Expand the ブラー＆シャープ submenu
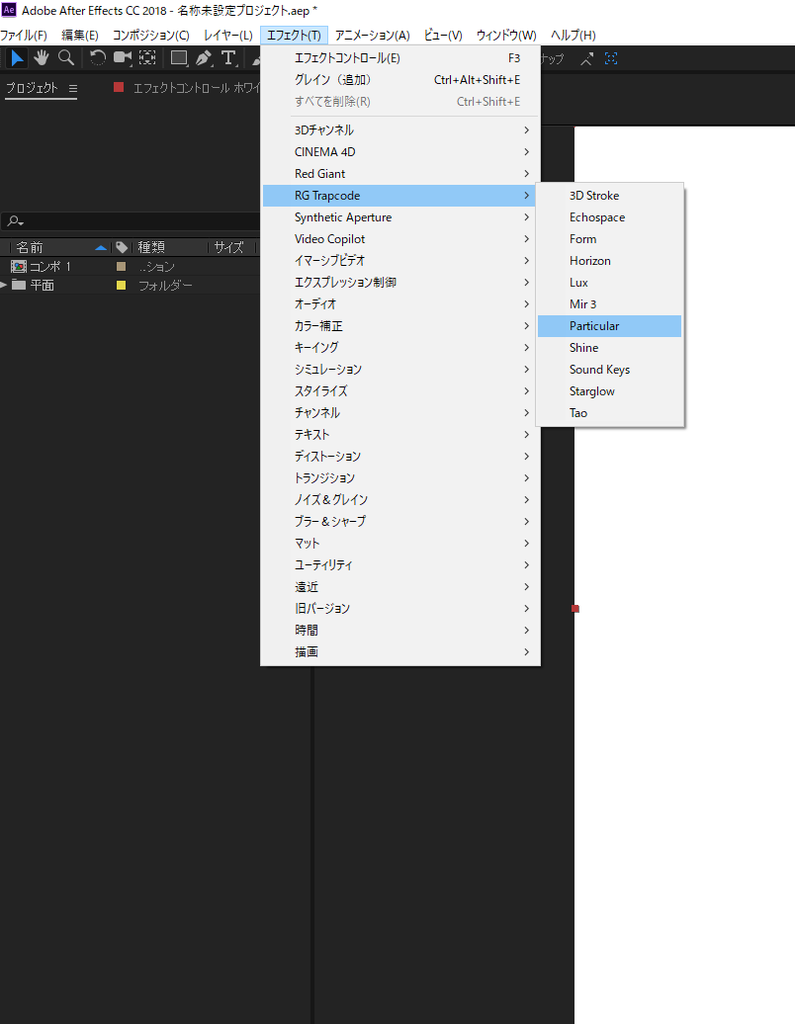Viewport: 795px width, 1024px height. (400, 521)
